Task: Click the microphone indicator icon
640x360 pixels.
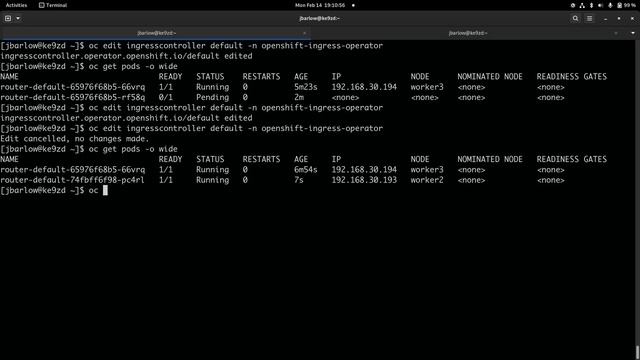Action: (610, 5)
